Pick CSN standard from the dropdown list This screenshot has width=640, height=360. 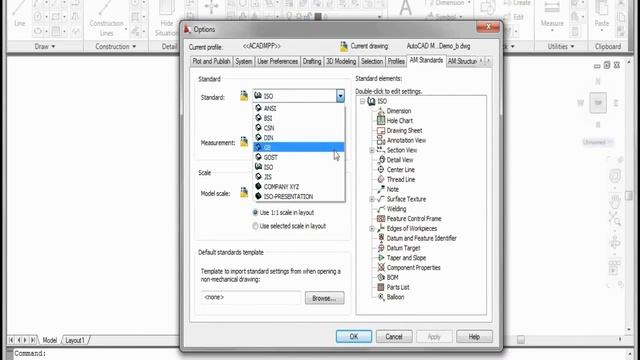pos(298,128)
